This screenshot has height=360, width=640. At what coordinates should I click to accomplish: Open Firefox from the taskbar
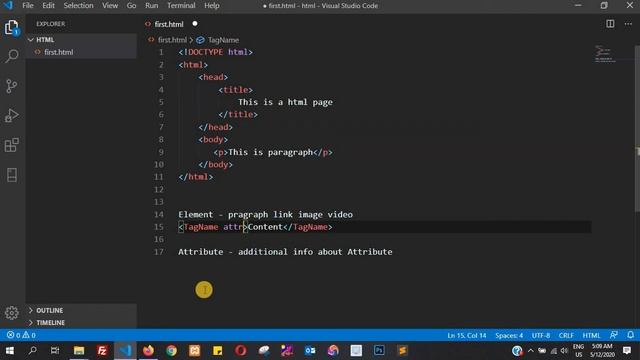[x=148, y=351]
